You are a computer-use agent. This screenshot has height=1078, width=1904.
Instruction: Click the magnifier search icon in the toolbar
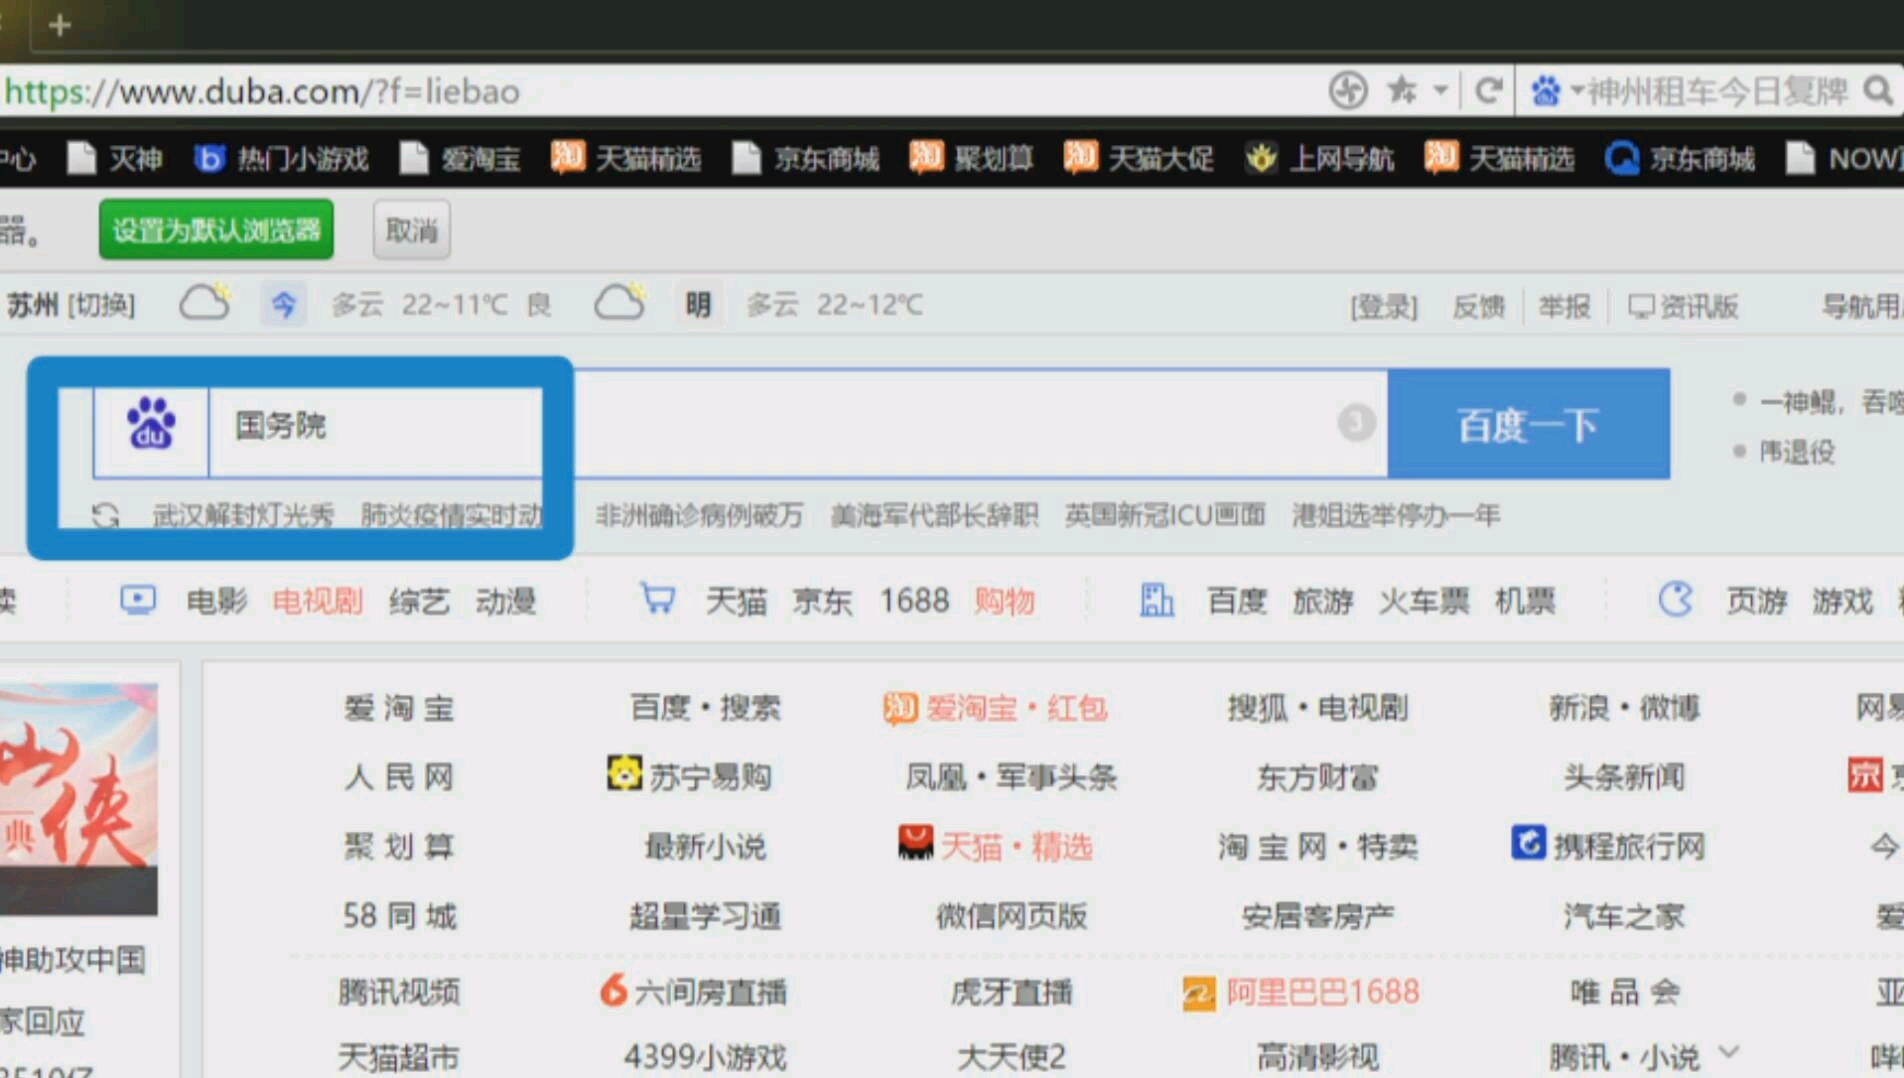1878,91
